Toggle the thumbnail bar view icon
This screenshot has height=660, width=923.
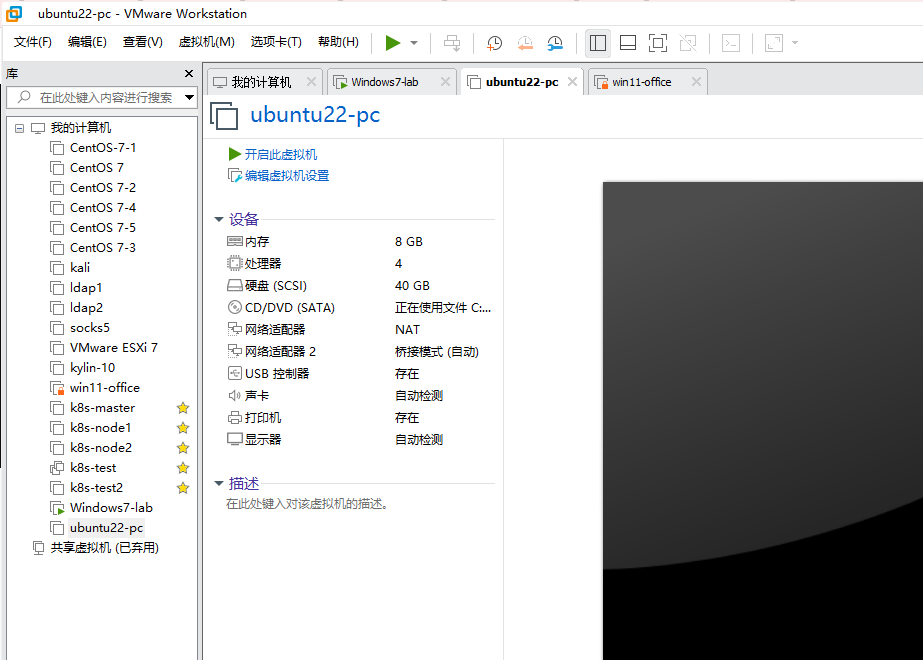click(x=628, y=43)
